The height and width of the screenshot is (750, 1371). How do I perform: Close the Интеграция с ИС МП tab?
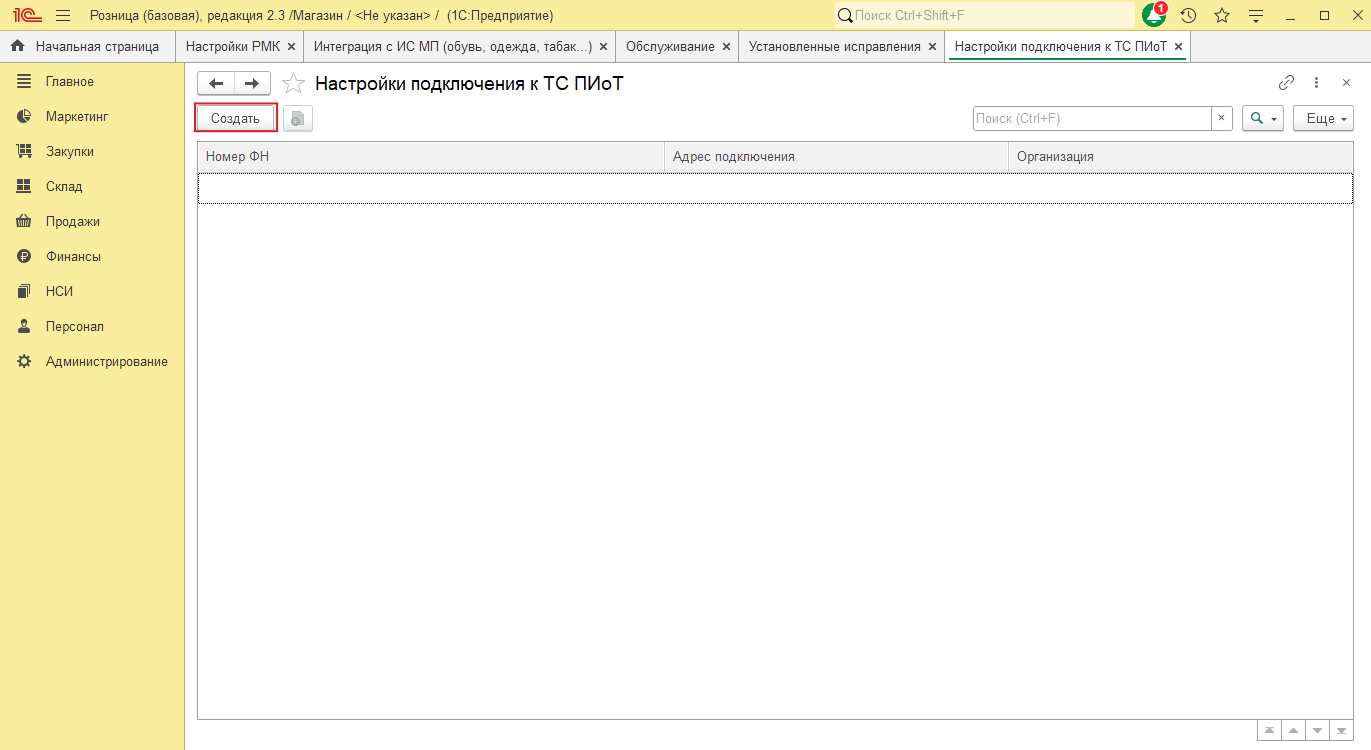(x=603, y=46)
